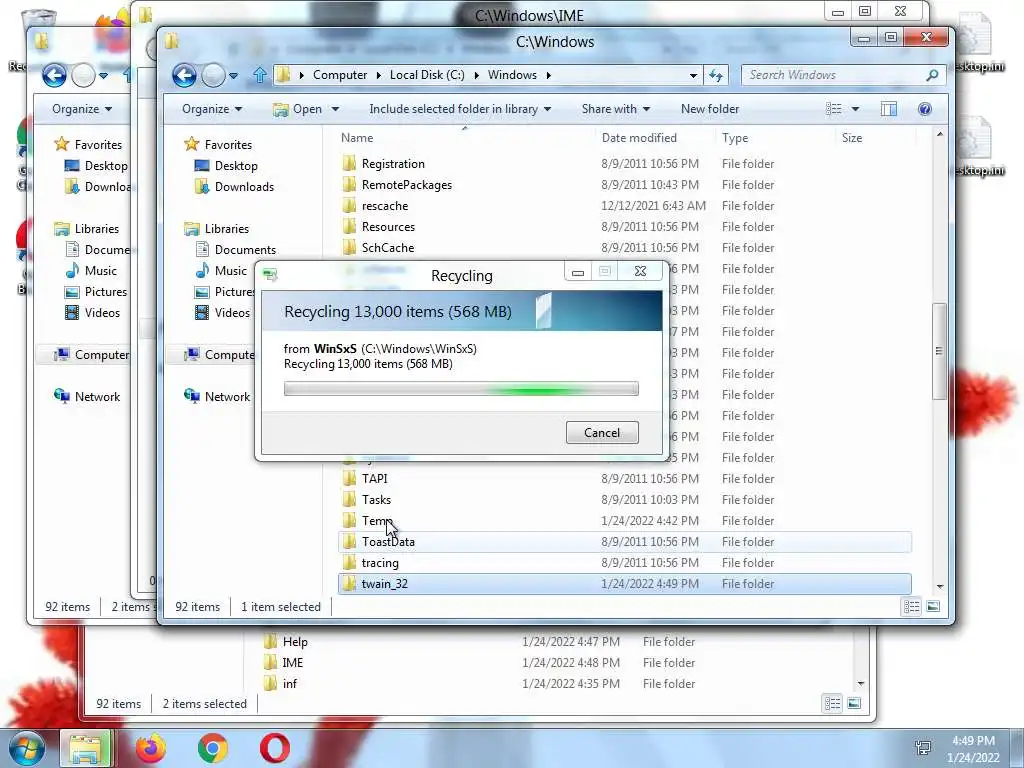The height and width of the screenshot is (768, 1024).
Task: Expand Organize in leftmost background window
Action: click(82, 109)
